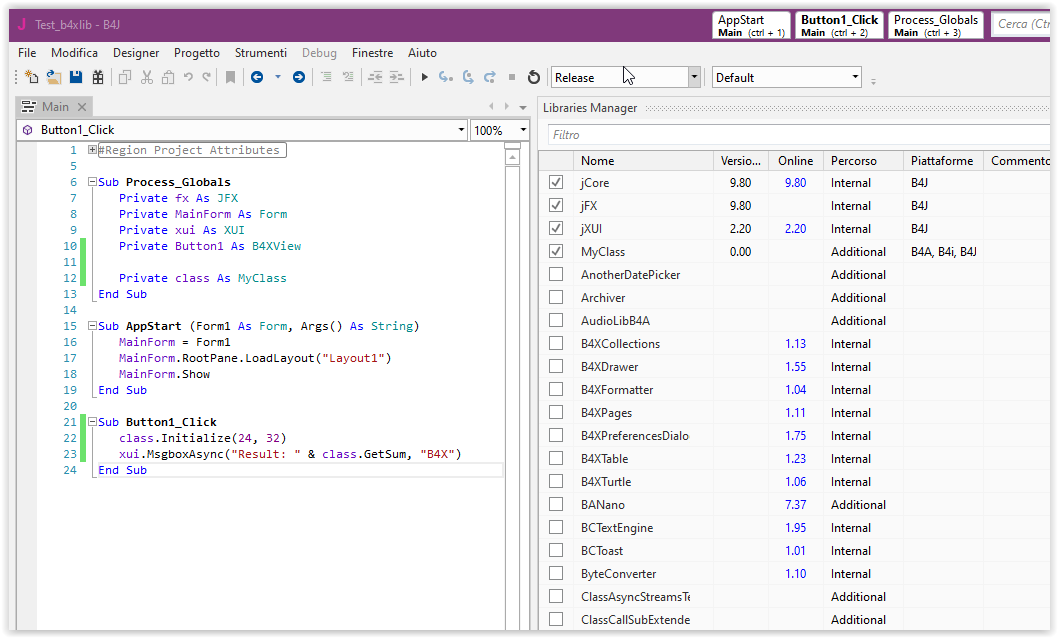
Task: Tick the BANano library checkbox
Action: coord(556,505)
